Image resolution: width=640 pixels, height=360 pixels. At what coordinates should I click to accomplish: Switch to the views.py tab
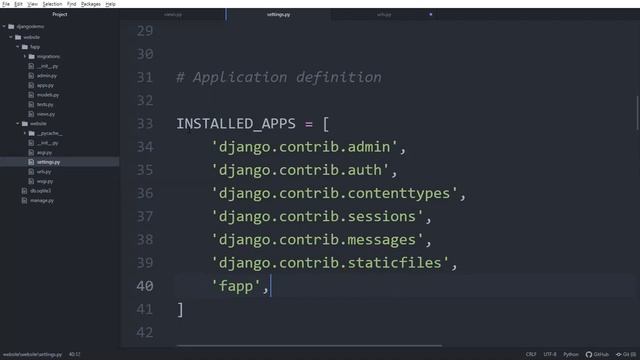pos(173,14)
